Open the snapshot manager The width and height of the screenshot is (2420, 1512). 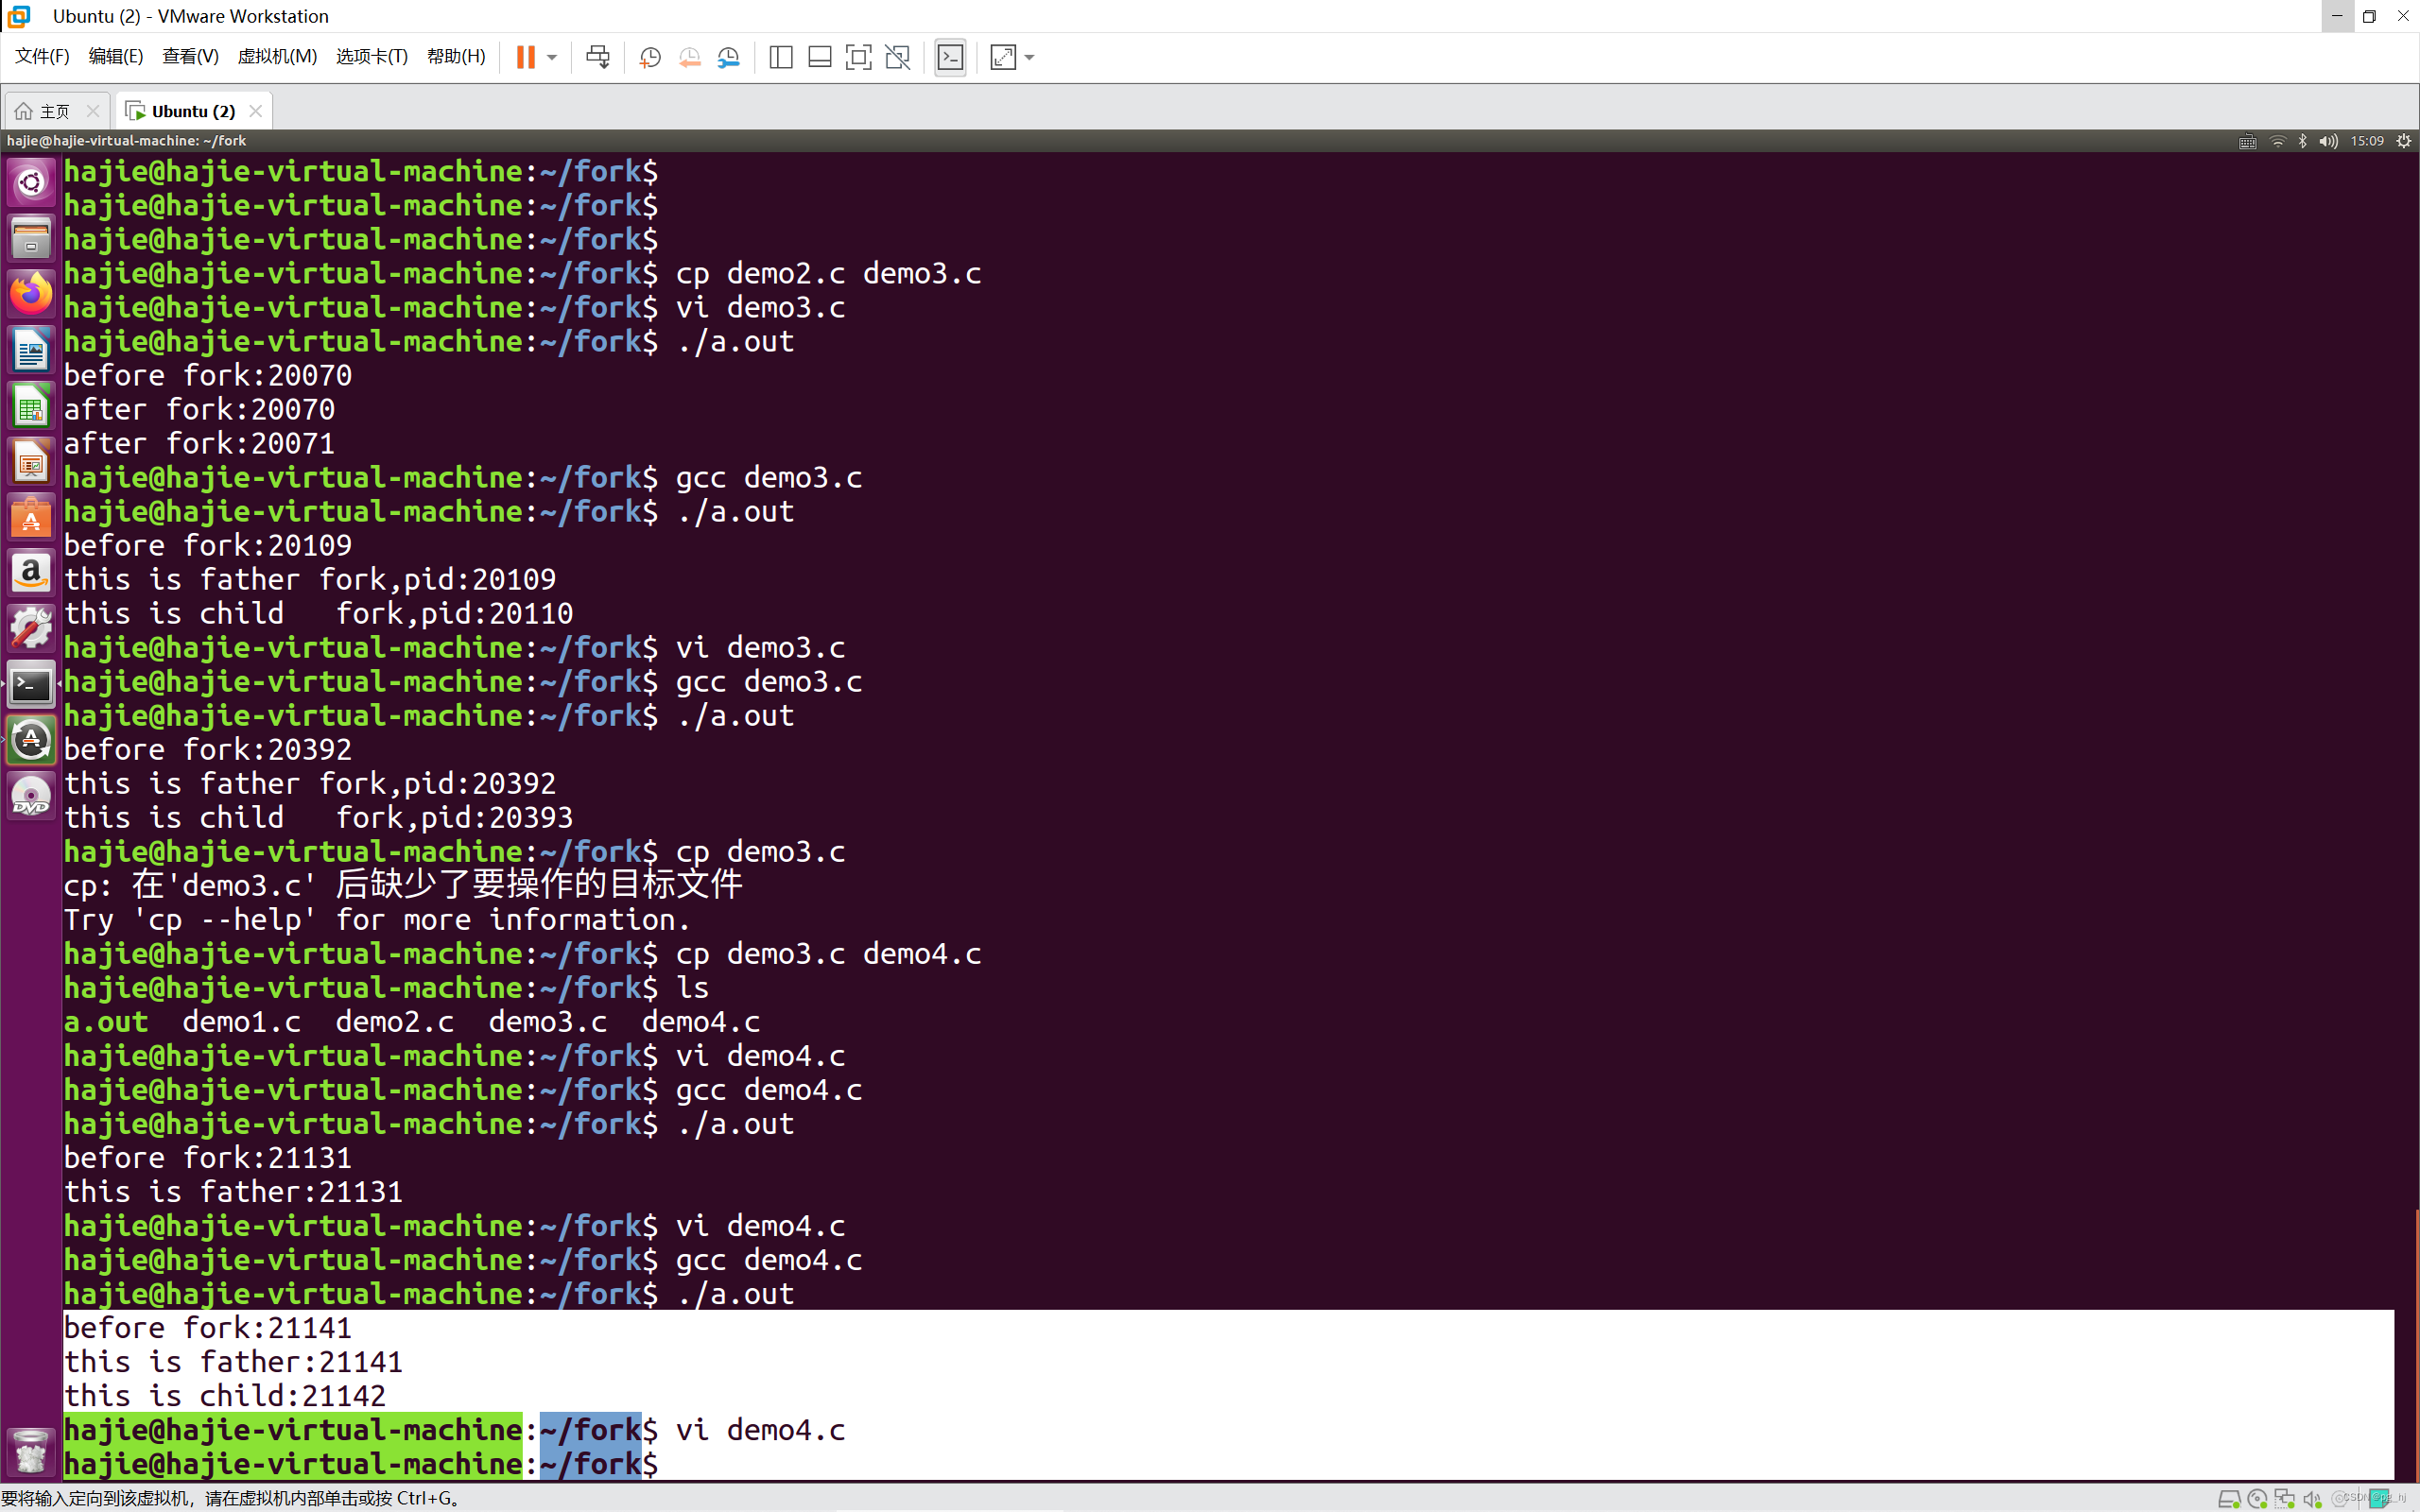pyautogui.click(x=729, y=57)
